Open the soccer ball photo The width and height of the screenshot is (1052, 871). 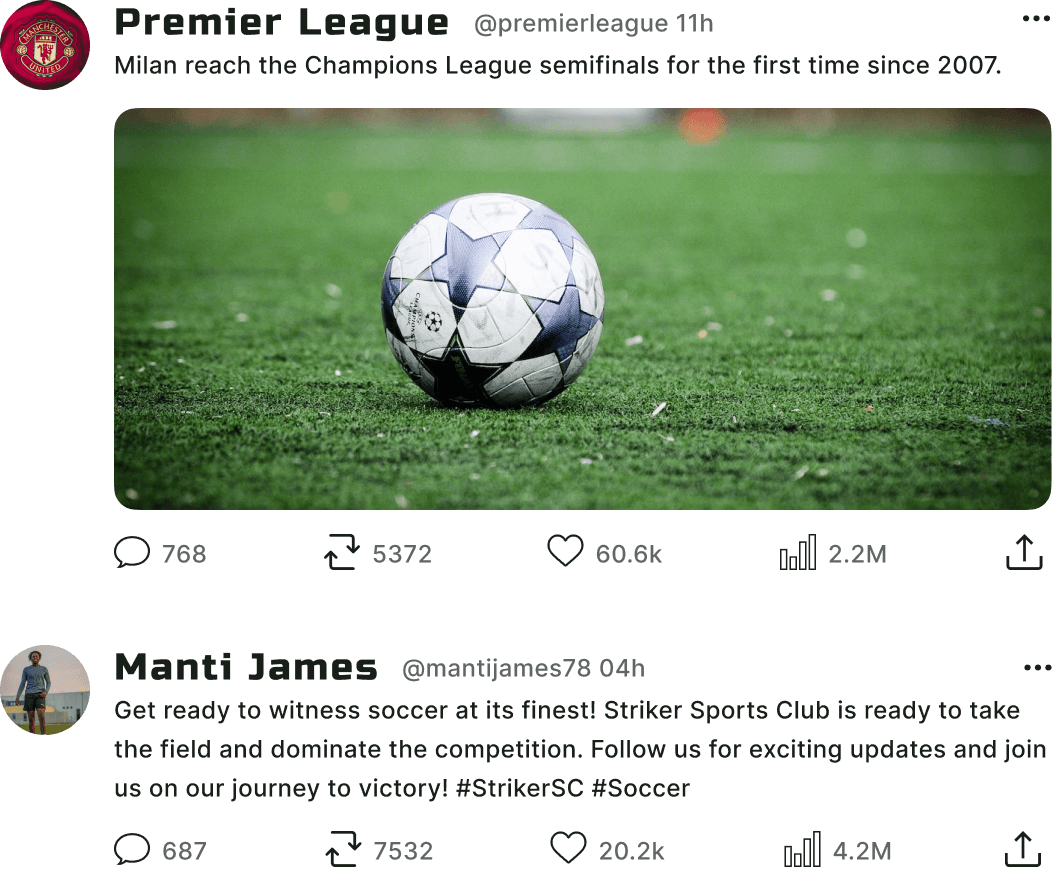tap(582, 309)
